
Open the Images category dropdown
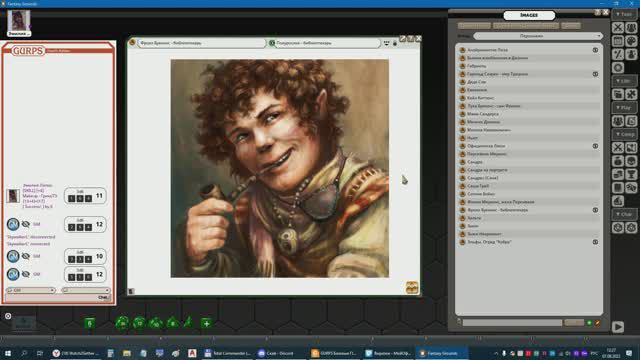(538, 36)
